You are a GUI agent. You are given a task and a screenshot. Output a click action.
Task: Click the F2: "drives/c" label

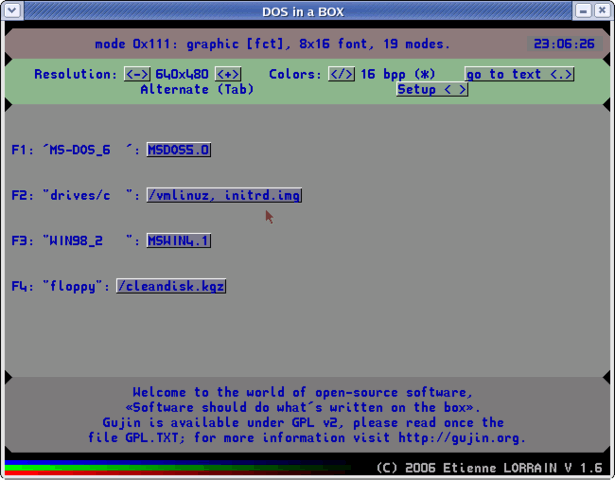coord(75,195)
